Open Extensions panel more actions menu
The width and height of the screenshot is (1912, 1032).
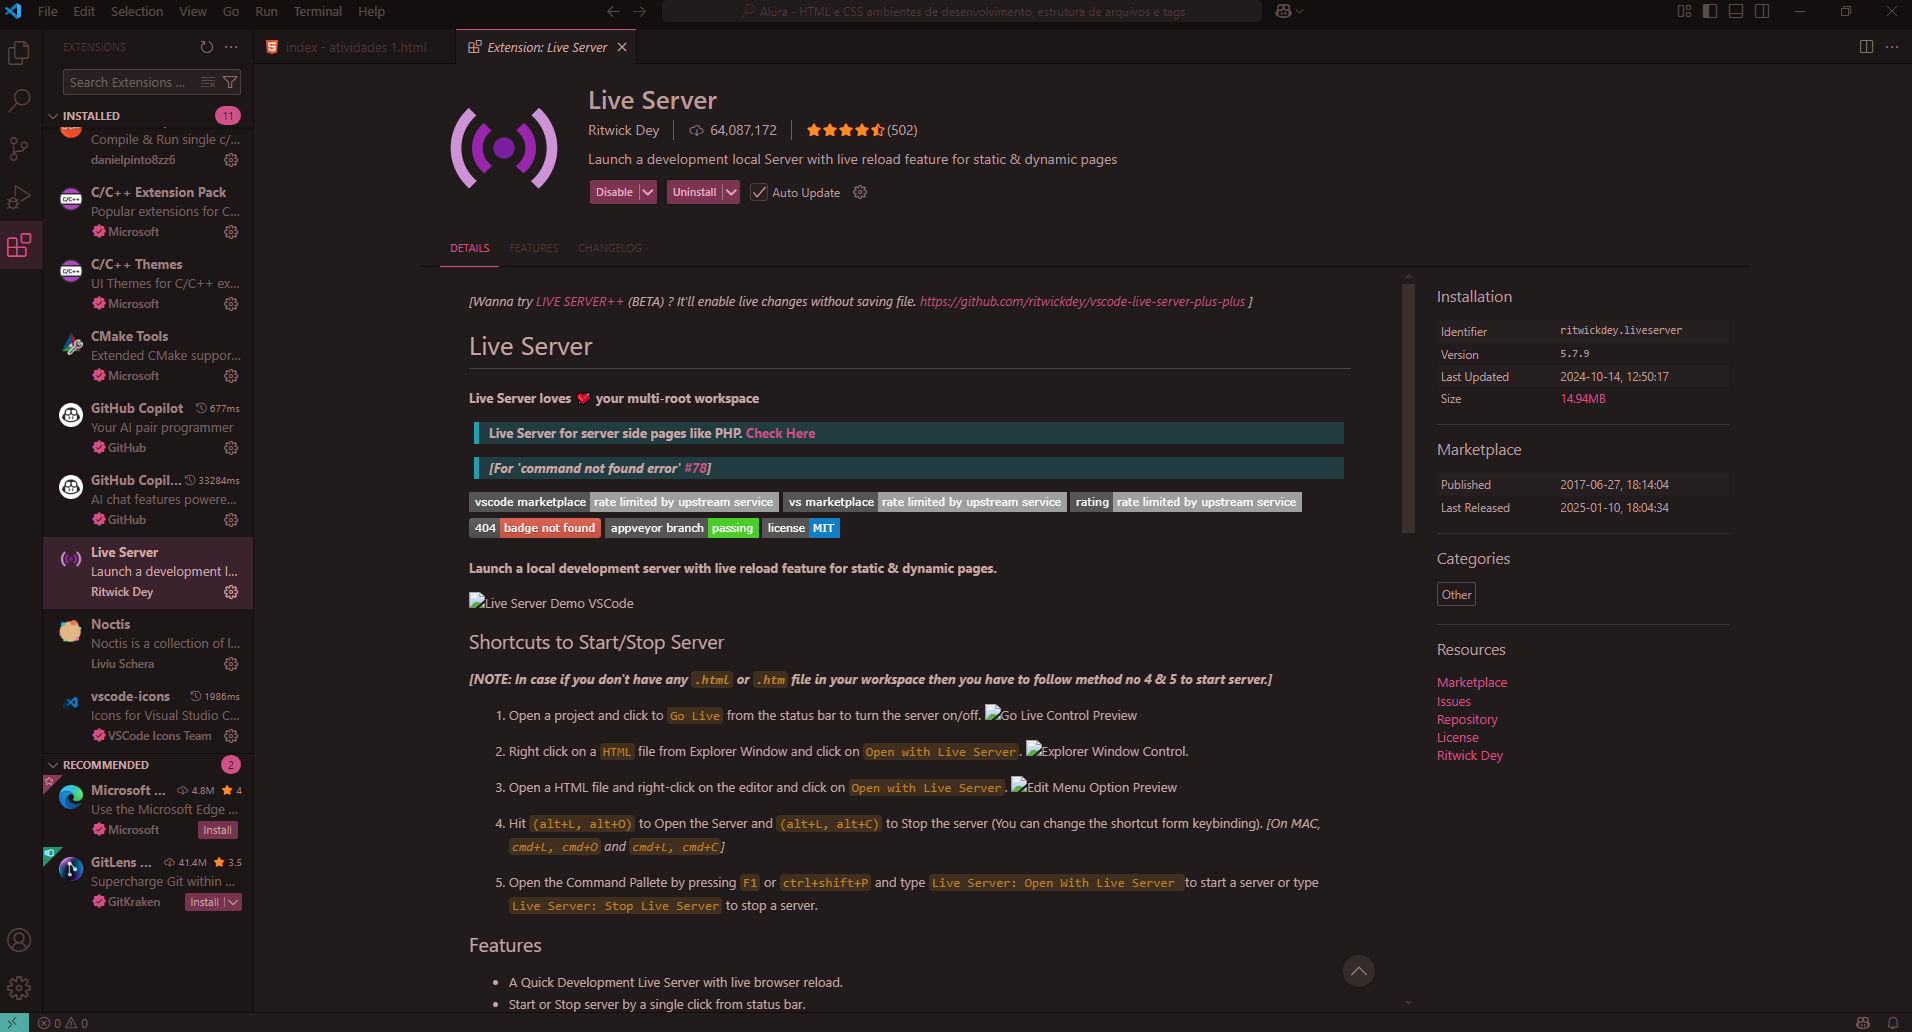231,47
